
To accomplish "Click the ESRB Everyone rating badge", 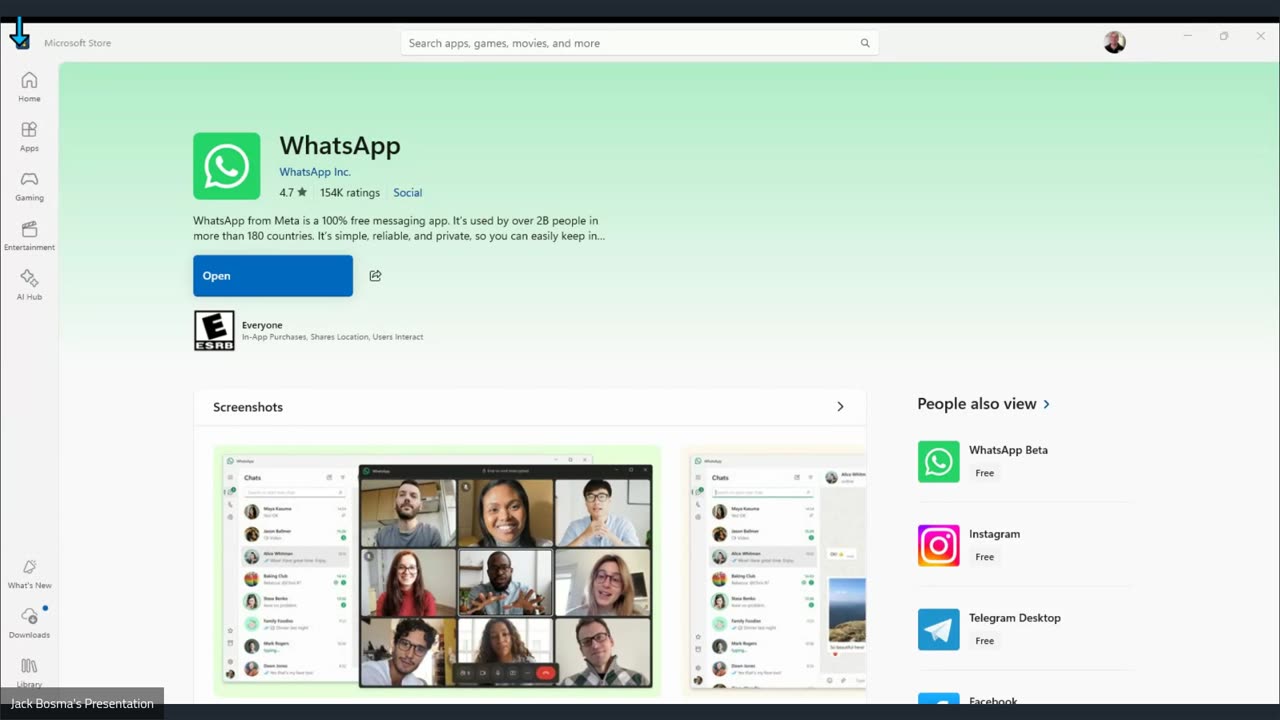I will pyautogui.click(x=214, y=331).
